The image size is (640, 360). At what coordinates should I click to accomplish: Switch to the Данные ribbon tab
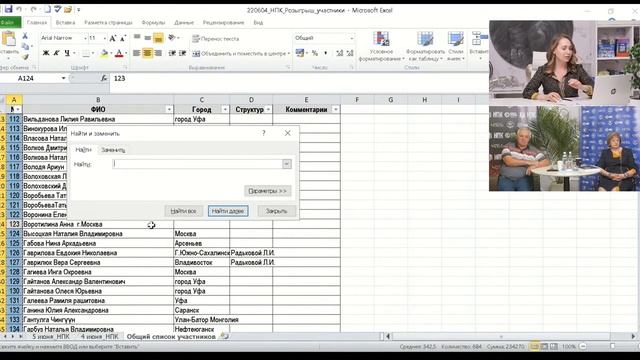pos(184,22)
